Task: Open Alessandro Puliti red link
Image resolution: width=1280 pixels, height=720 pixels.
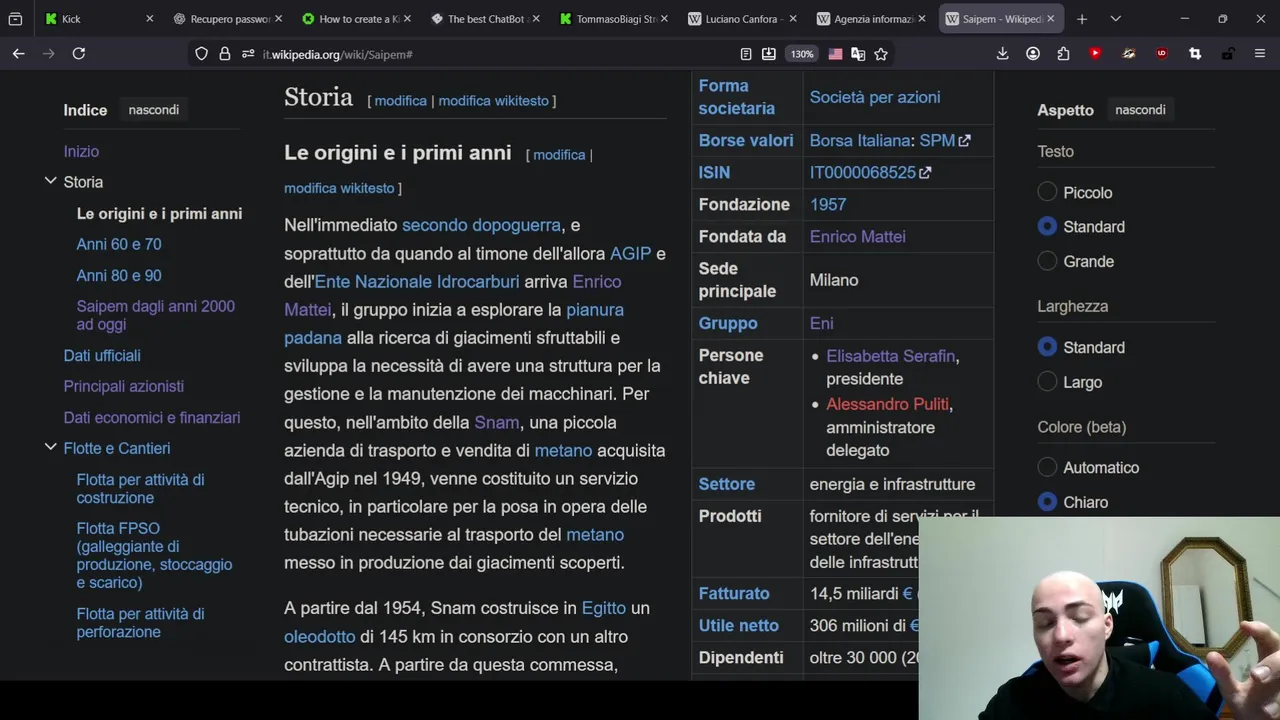Action: [x=887, y=404]
